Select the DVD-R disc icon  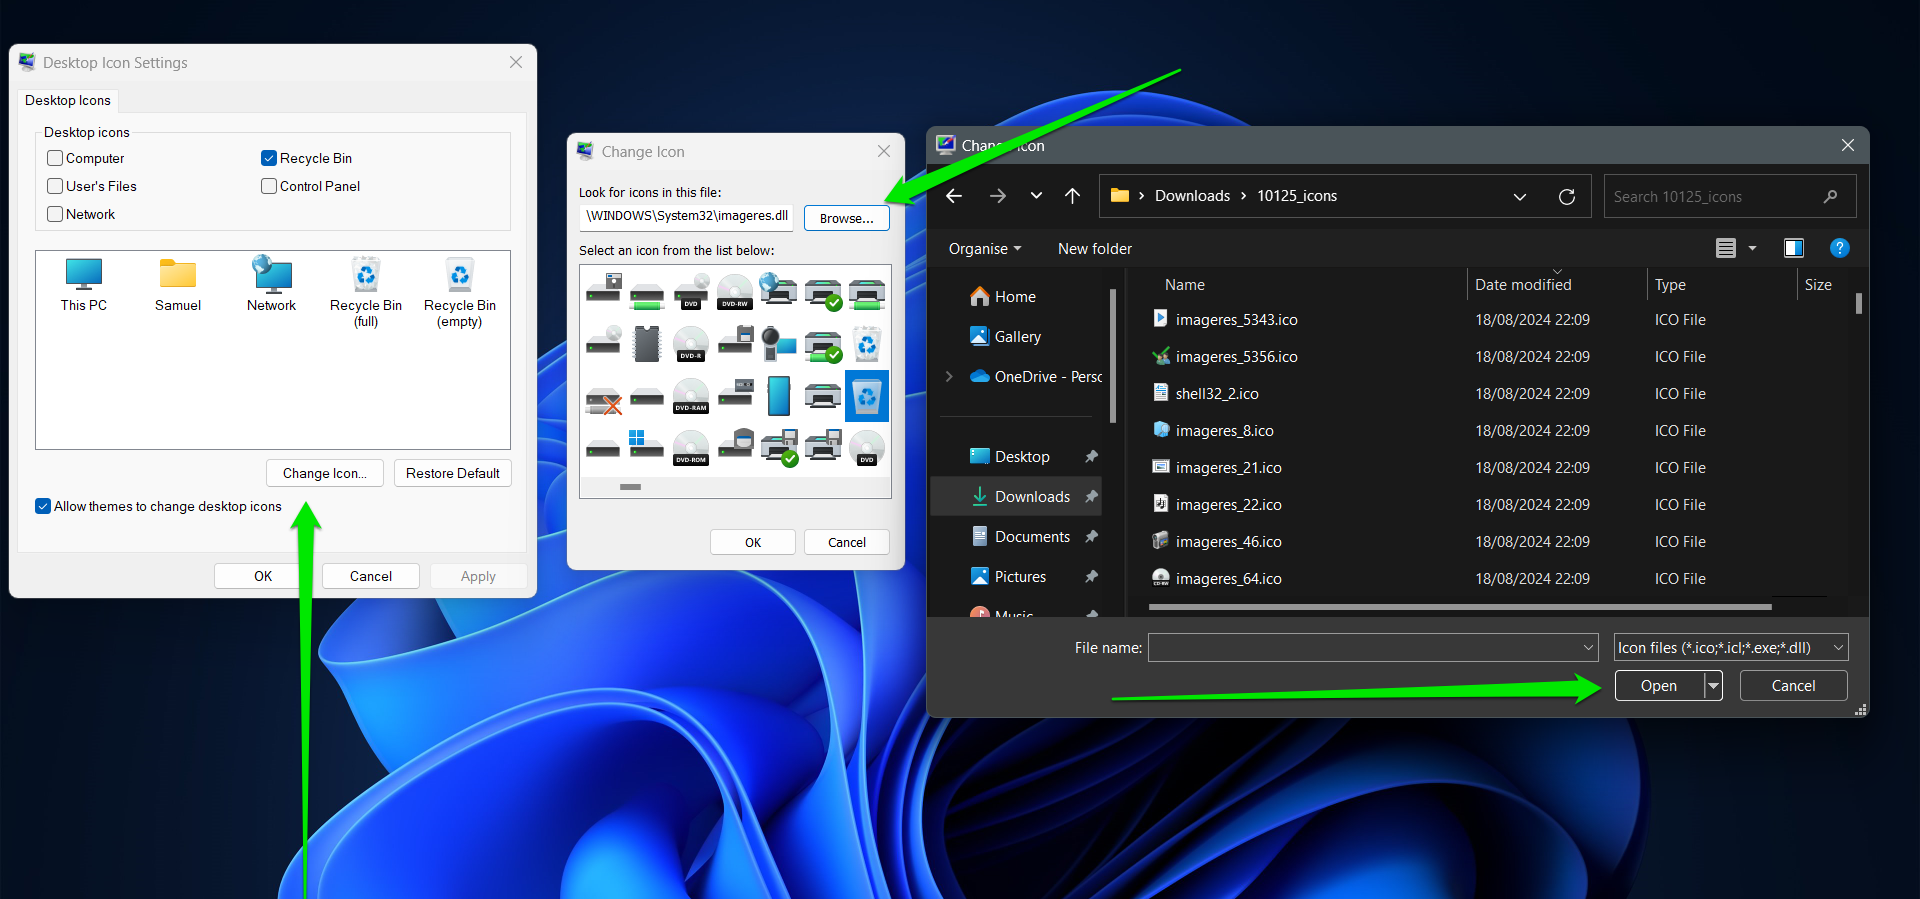click(691, 343)
